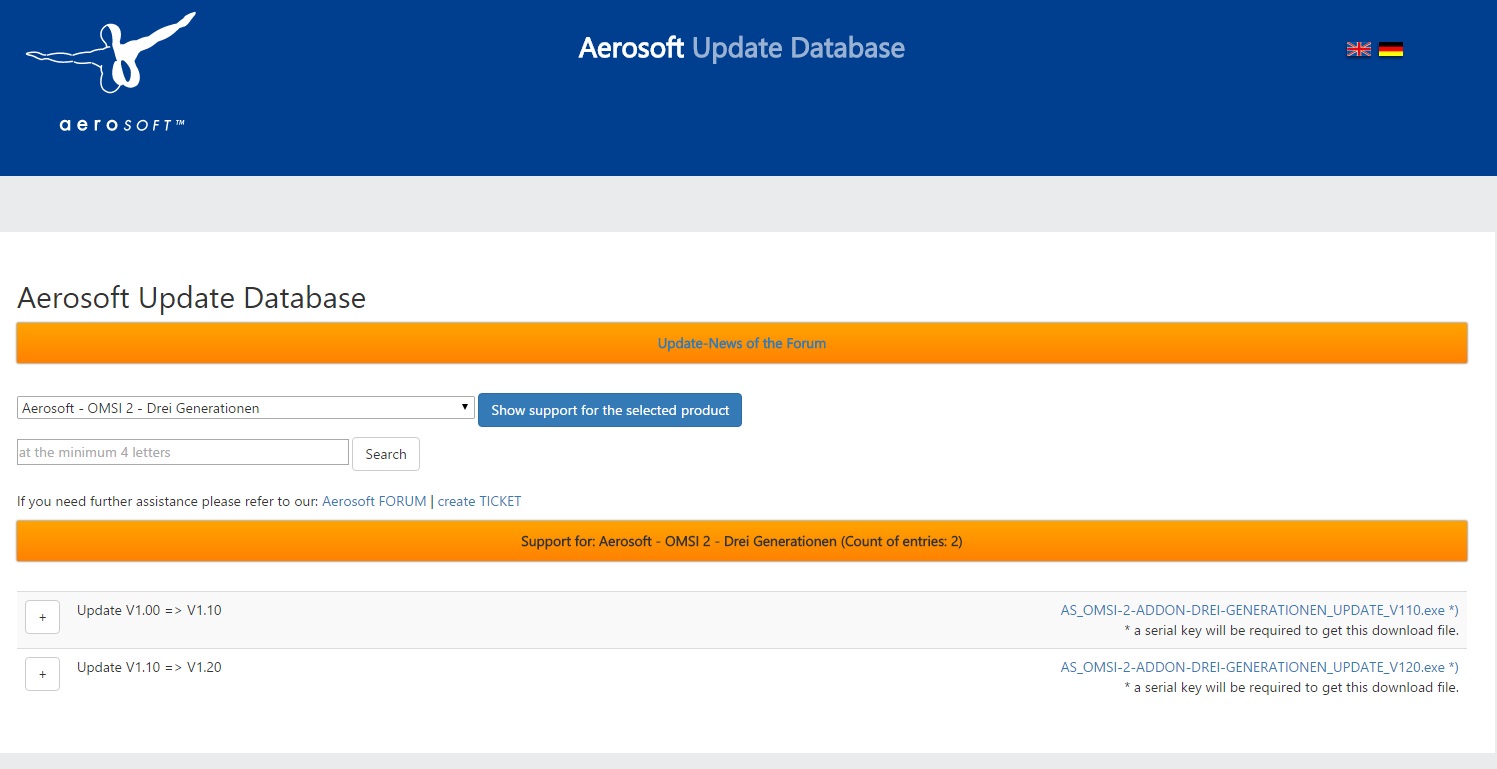The height and width of the screenshot is (769, 1497).
Task: Click the Update V1.00 => V1.10 text
Action: (149, 610)
